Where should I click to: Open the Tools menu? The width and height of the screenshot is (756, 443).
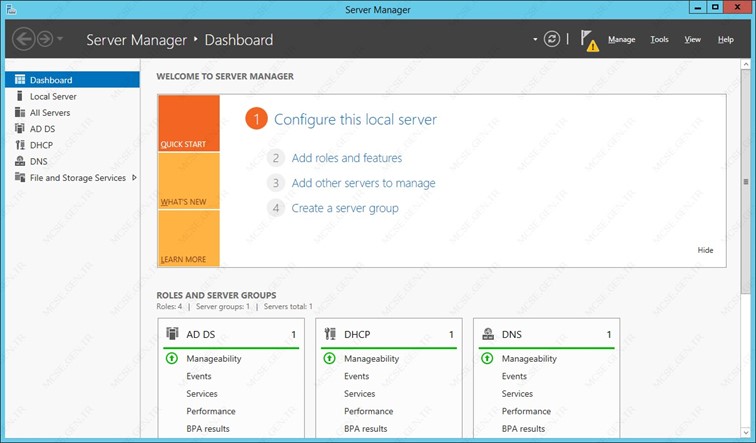pos(659,40)
